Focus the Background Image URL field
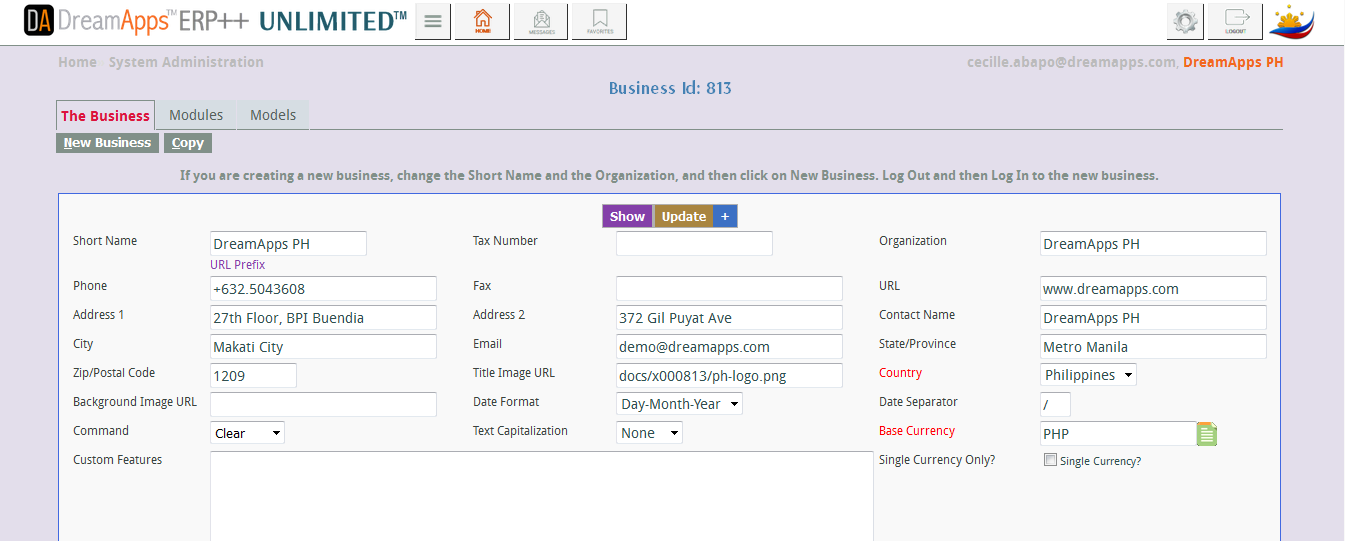1345x541 pixels. (323, 405)
